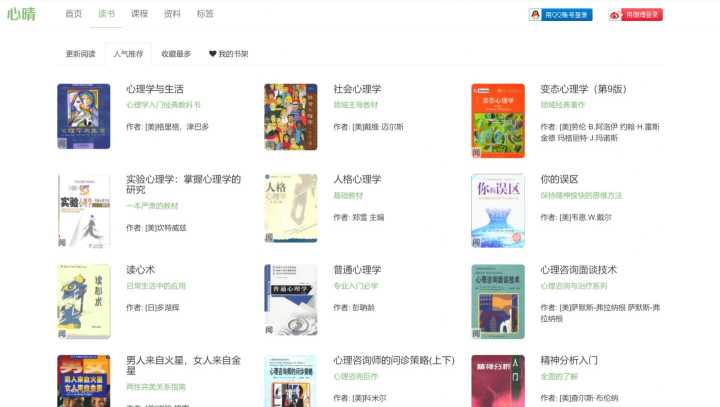Click the 精神分析入门 title link

(x=569, y=360)
